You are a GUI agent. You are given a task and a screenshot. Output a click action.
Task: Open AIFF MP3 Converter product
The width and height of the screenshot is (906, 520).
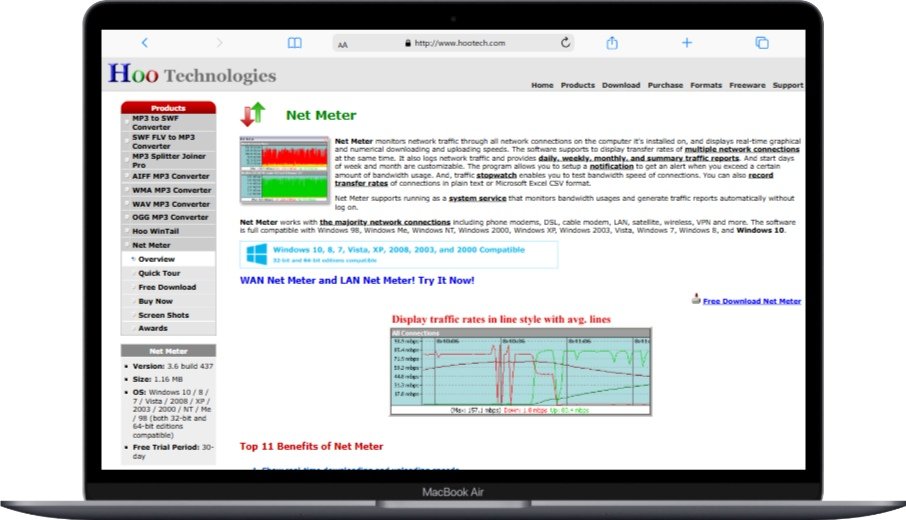[x=168, y=176]
